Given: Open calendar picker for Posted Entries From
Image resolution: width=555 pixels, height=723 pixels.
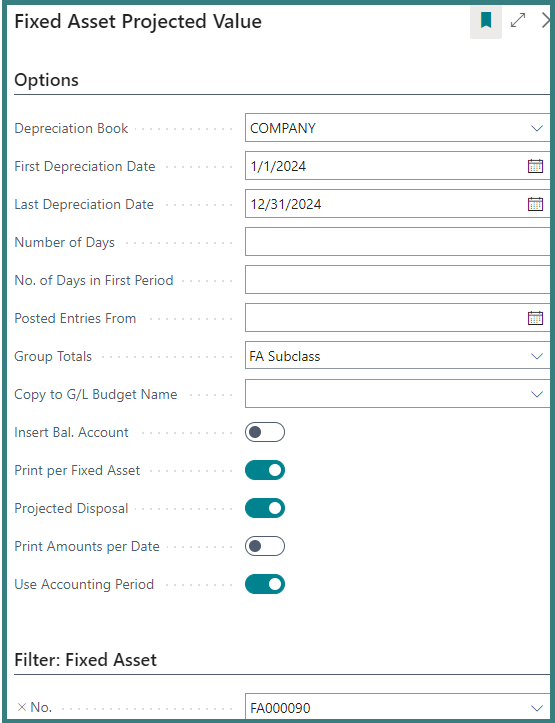Looking at the screenshot, I should (535, 318).
